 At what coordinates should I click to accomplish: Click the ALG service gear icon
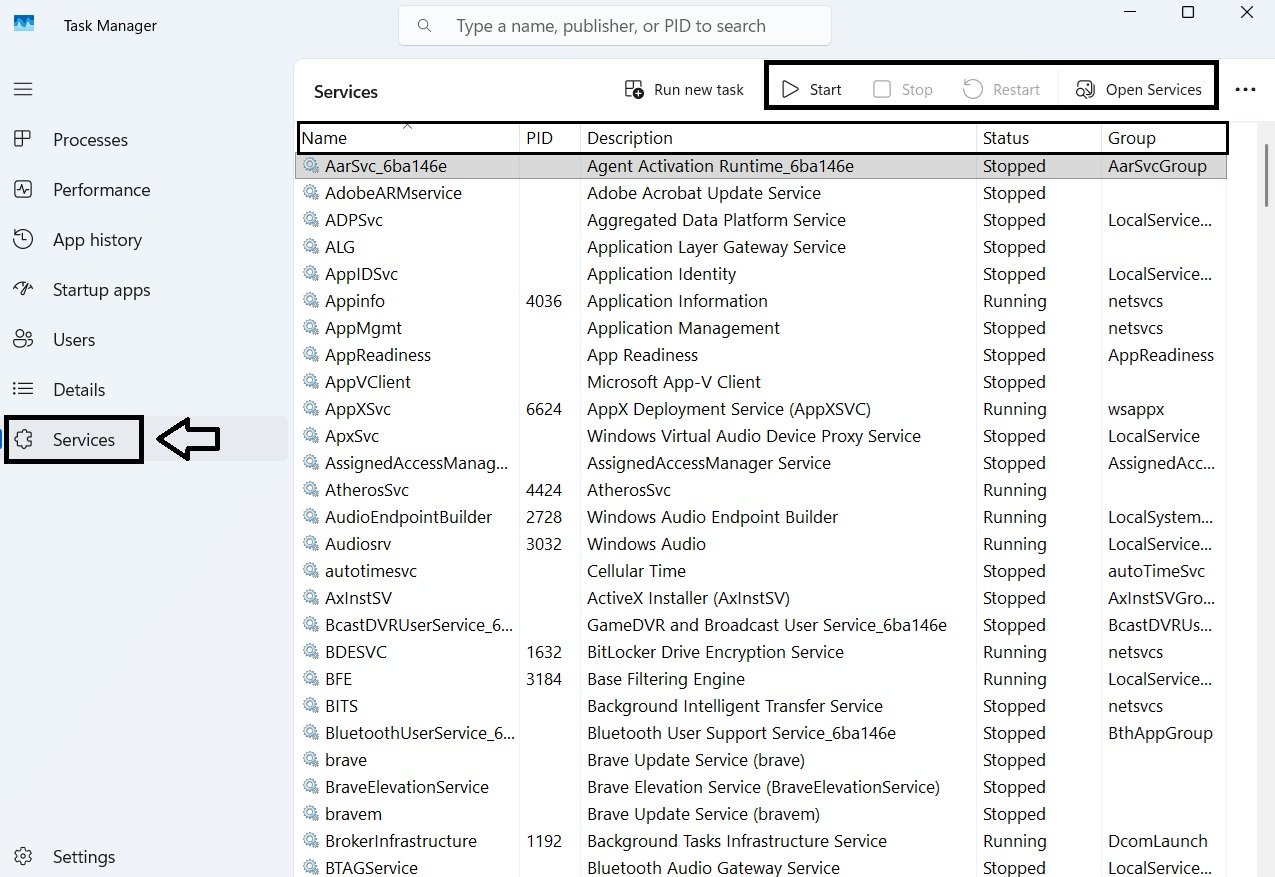pyautogui.click(x=311, y=247)
